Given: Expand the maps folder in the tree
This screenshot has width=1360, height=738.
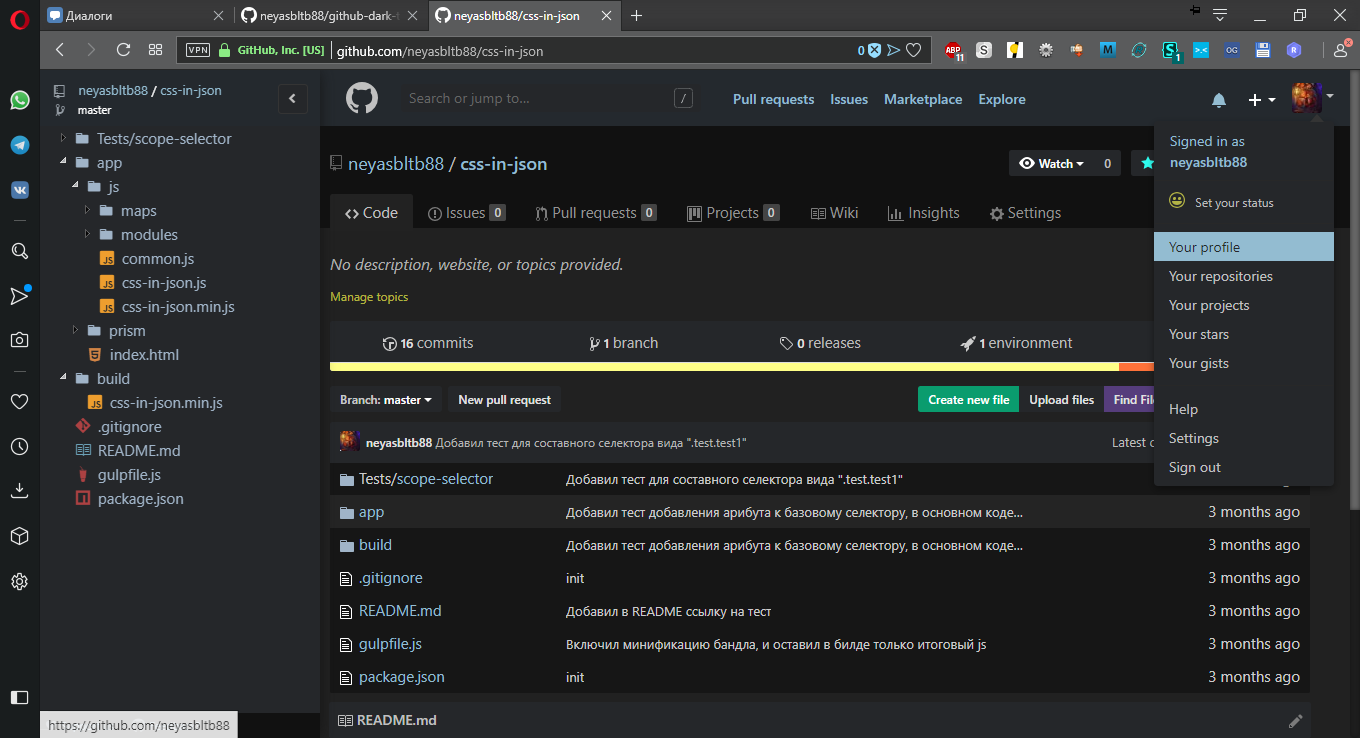Looking at the screenshot, I should coord(87,211).
